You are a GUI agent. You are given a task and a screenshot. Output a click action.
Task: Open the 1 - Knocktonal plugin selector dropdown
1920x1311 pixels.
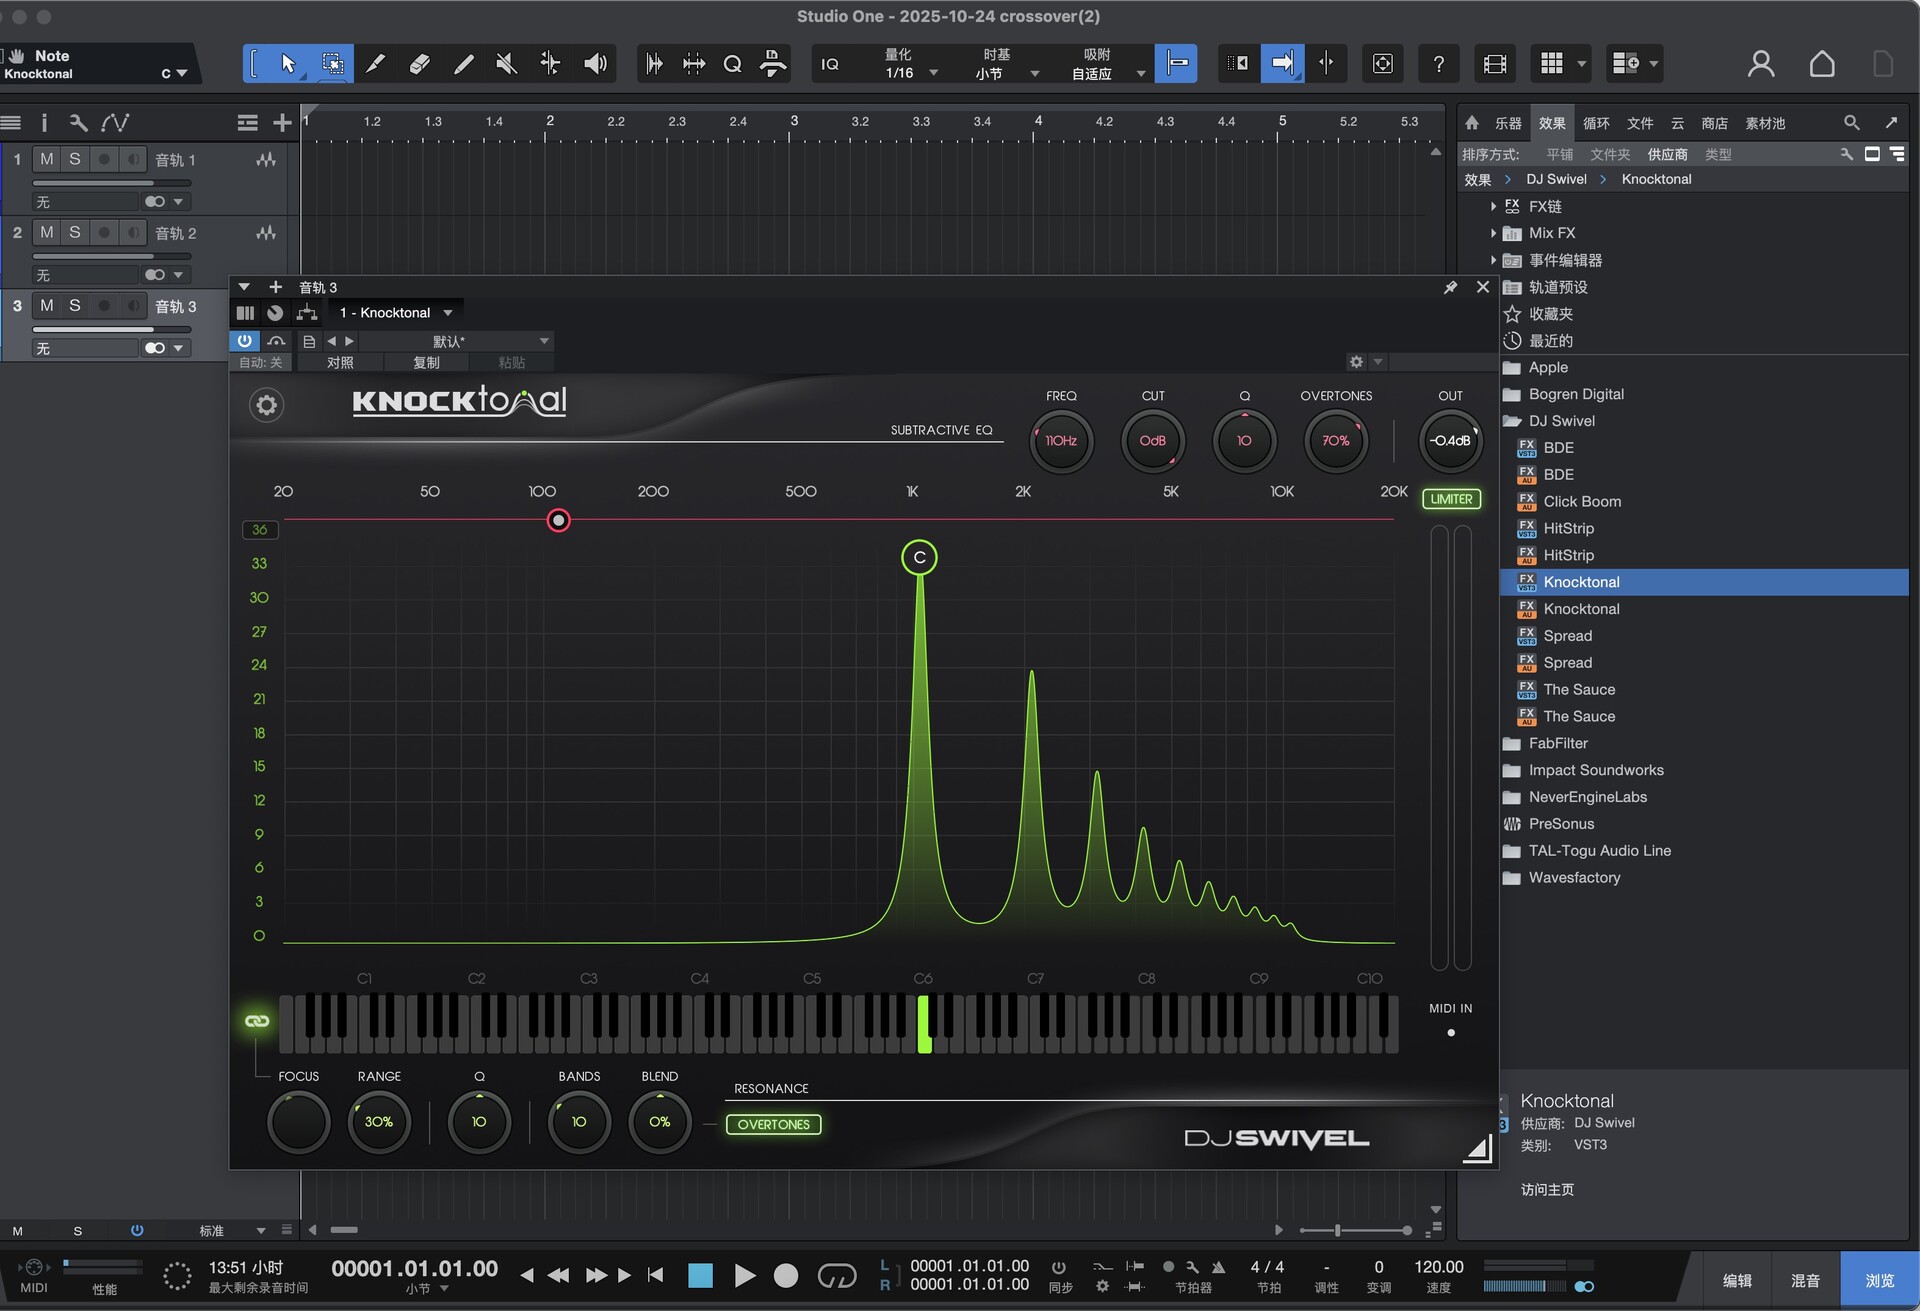[x=396, y=313]
